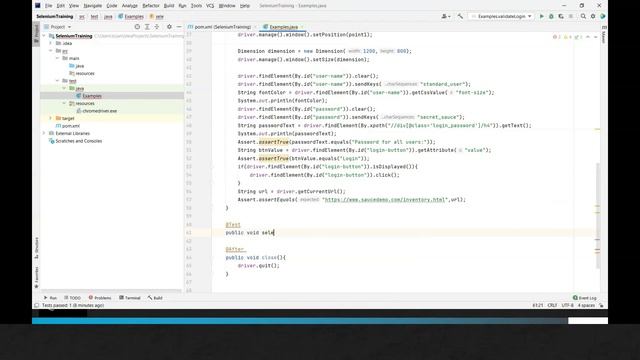Open IDE settings gear in toolbar
This screenshot has height=360, width=640.
tap(593, 16)
